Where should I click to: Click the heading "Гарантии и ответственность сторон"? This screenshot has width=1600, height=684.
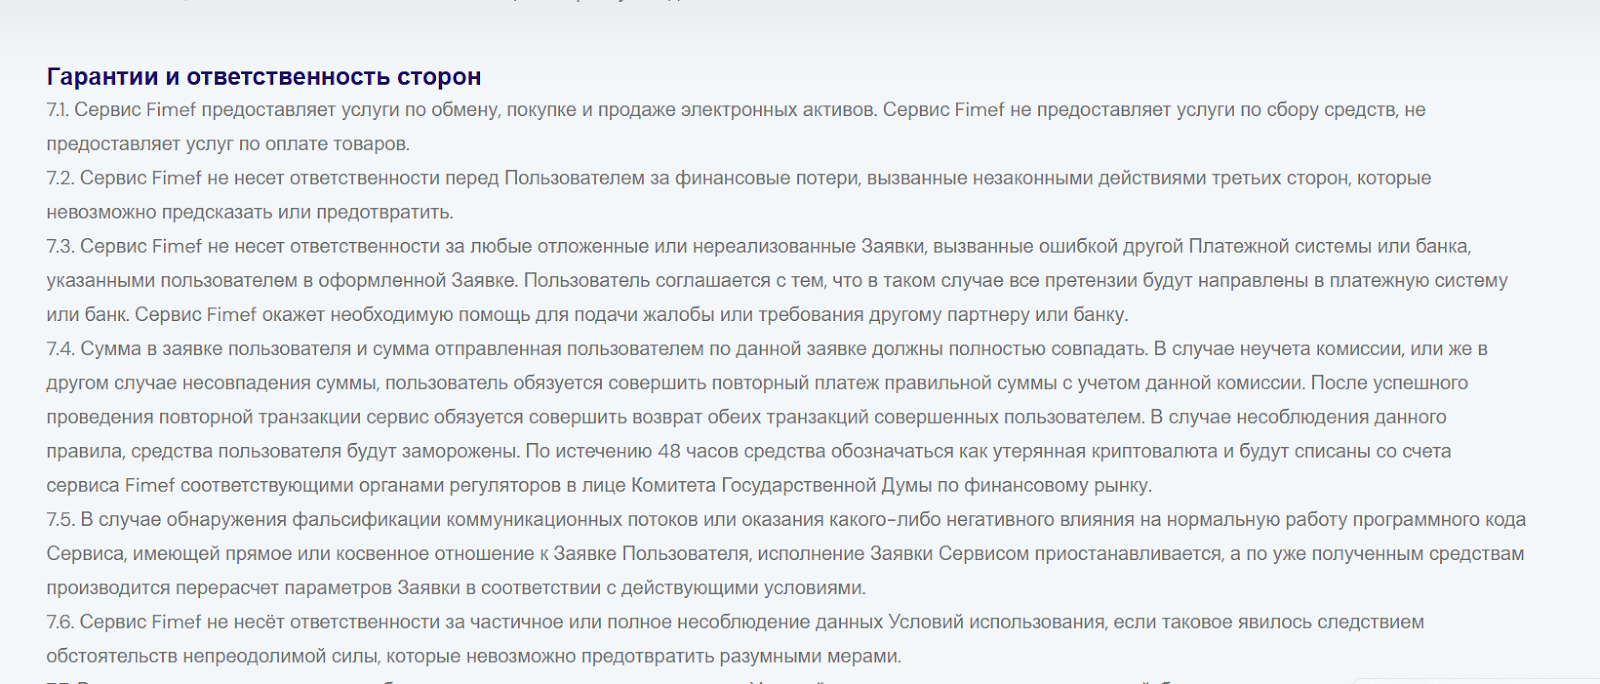(x=264, y=77)
